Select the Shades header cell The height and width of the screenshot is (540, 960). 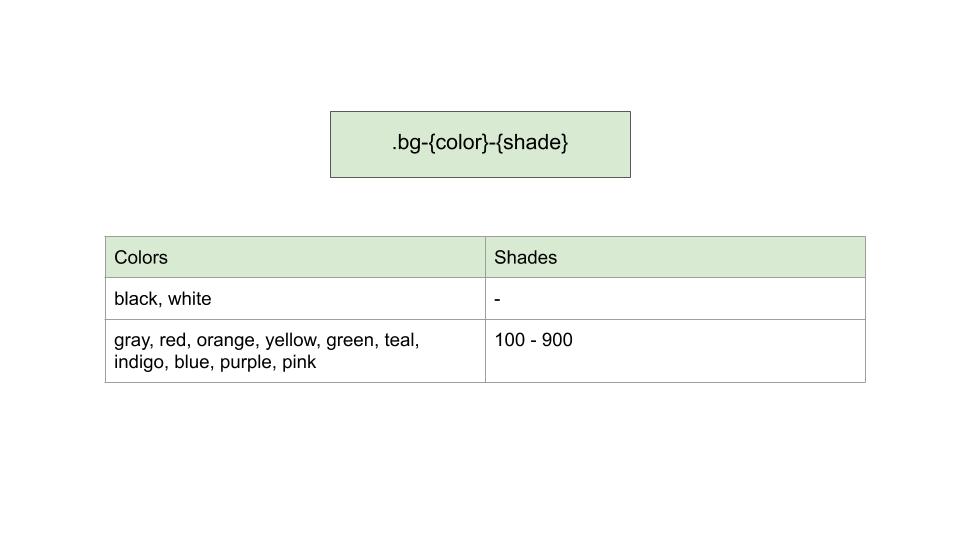click(675, 257)
